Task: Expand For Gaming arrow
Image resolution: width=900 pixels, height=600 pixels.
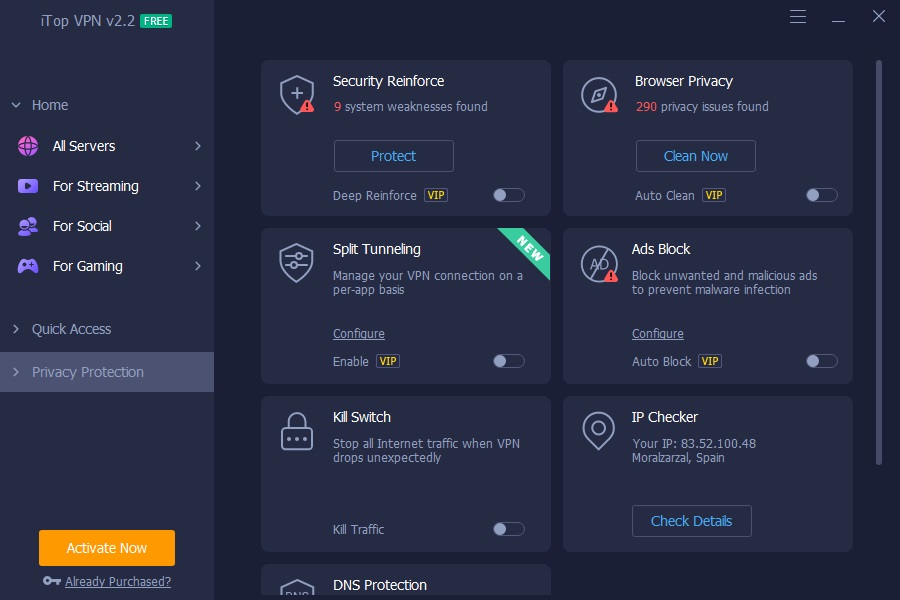Action: click(197, 266)
